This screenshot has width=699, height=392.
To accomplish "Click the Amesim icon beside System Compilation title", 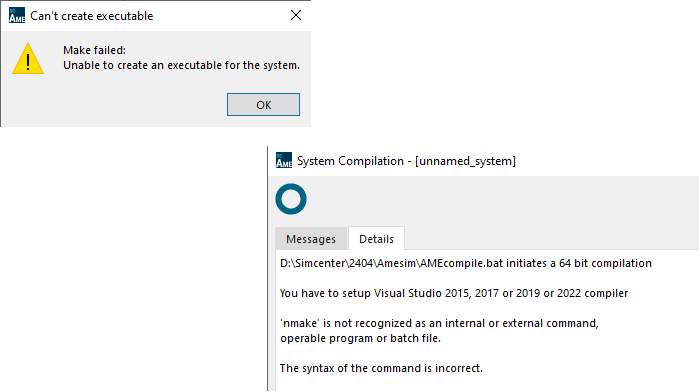I will pos(284,160).
